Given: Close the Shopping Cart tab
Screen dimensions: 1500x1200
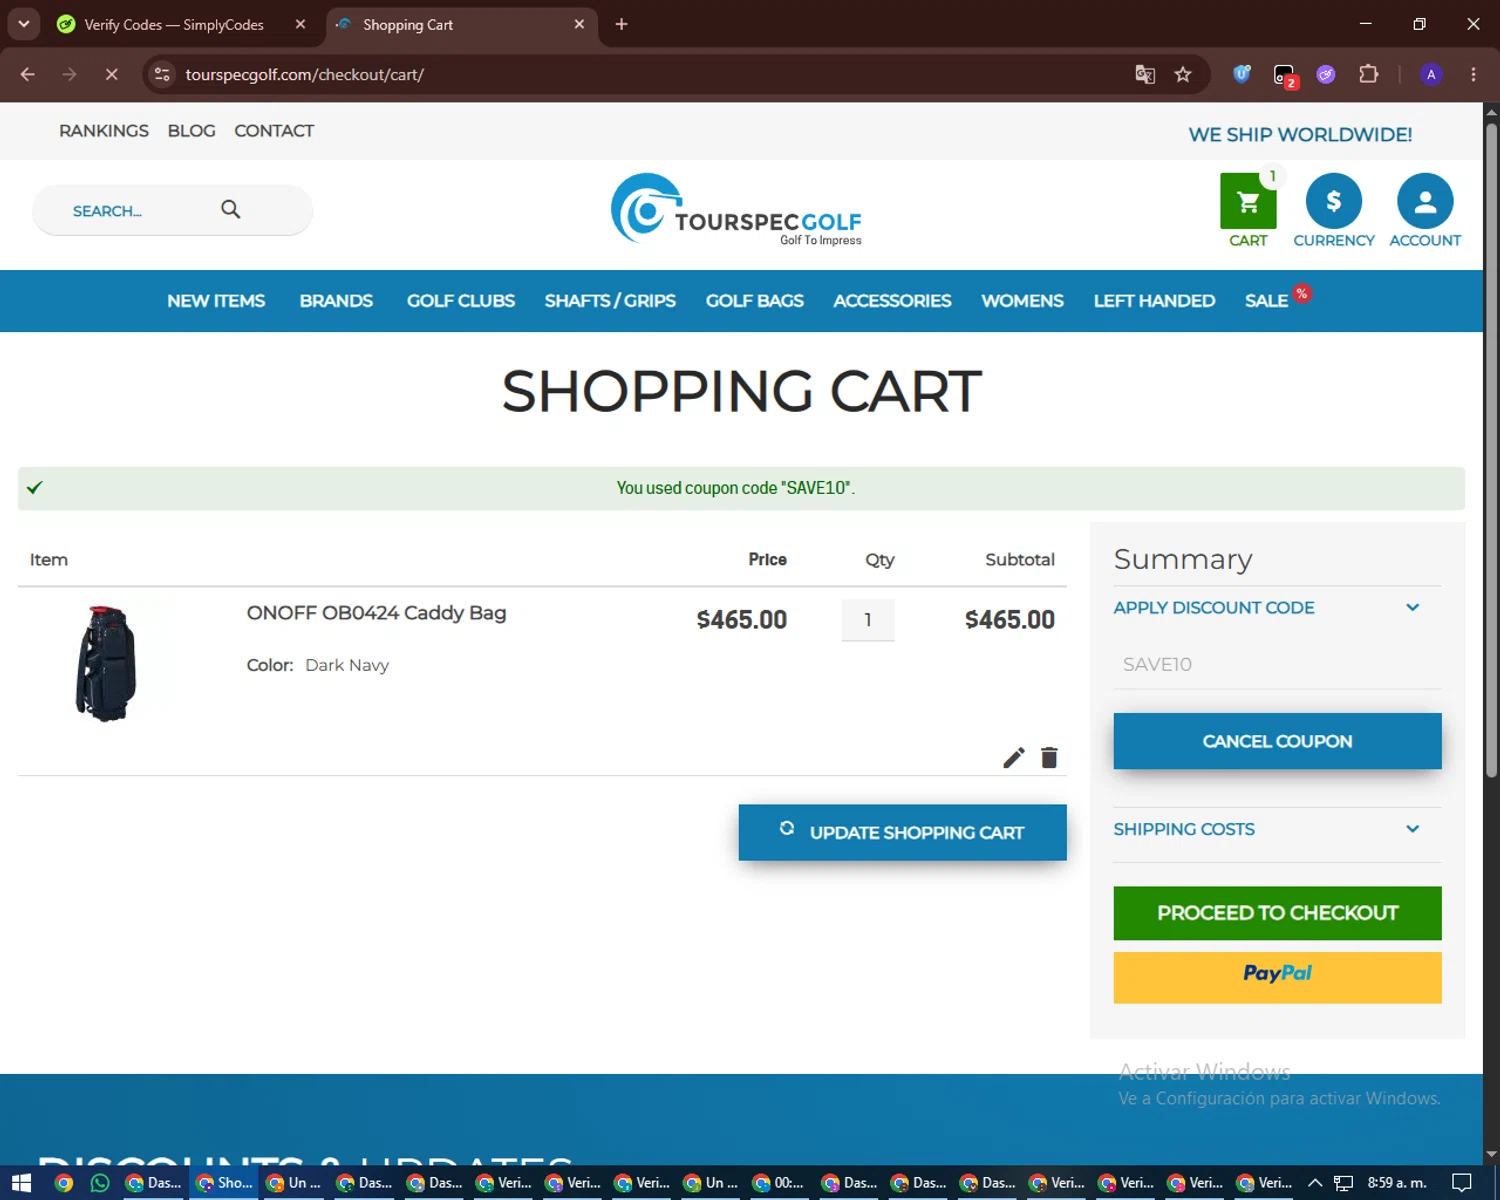Looking at the screenshot, I should coord(579,24).
